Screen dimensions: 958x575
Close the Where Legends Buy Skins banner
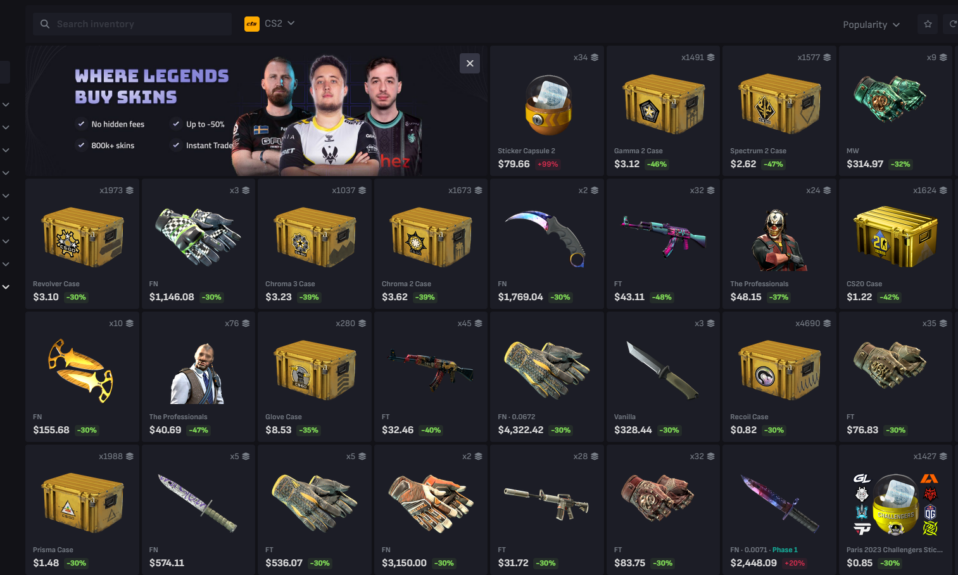point(469,63)
